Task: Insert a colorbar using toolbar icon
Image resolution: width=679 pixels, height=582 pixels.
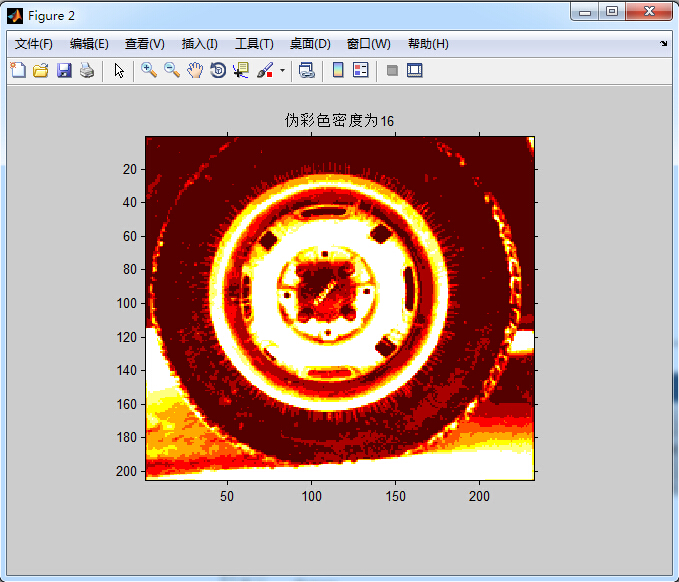Action: [338, 70]
